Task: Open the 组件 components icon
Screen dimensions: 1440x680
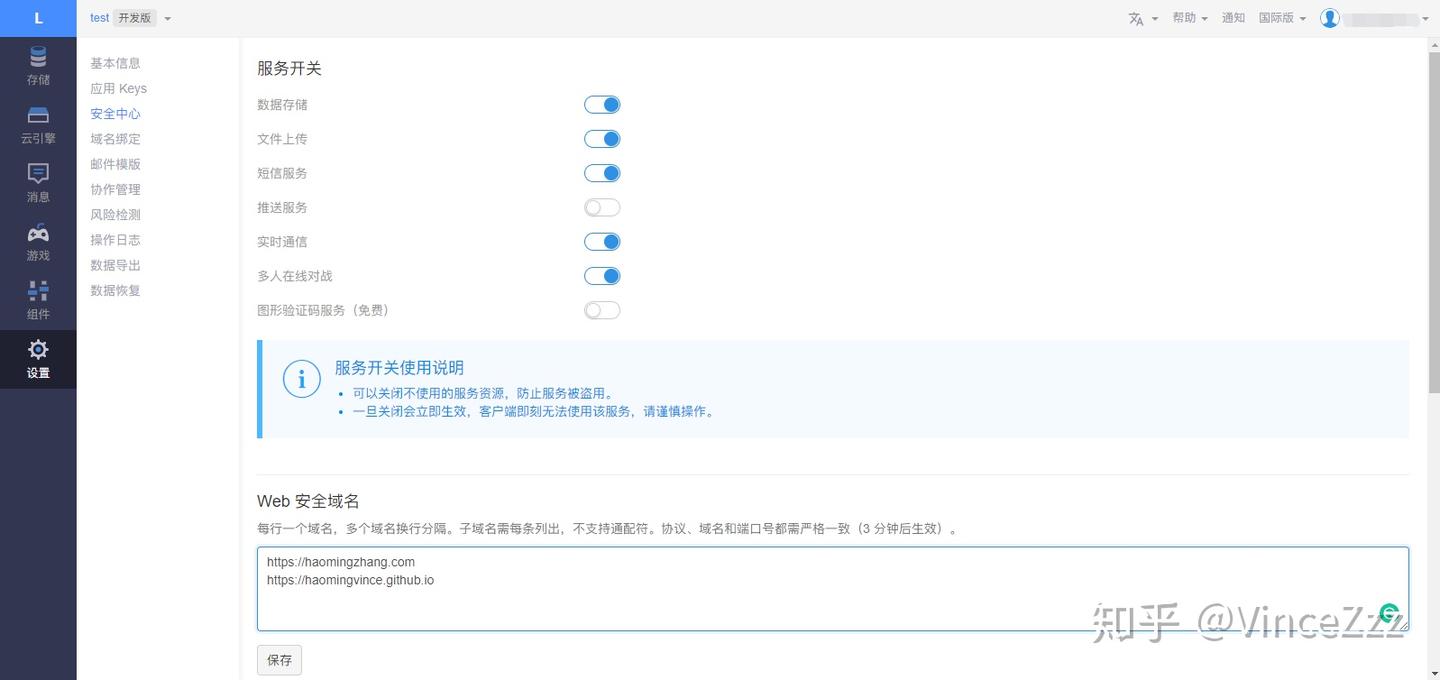Action: pos(38,291)
